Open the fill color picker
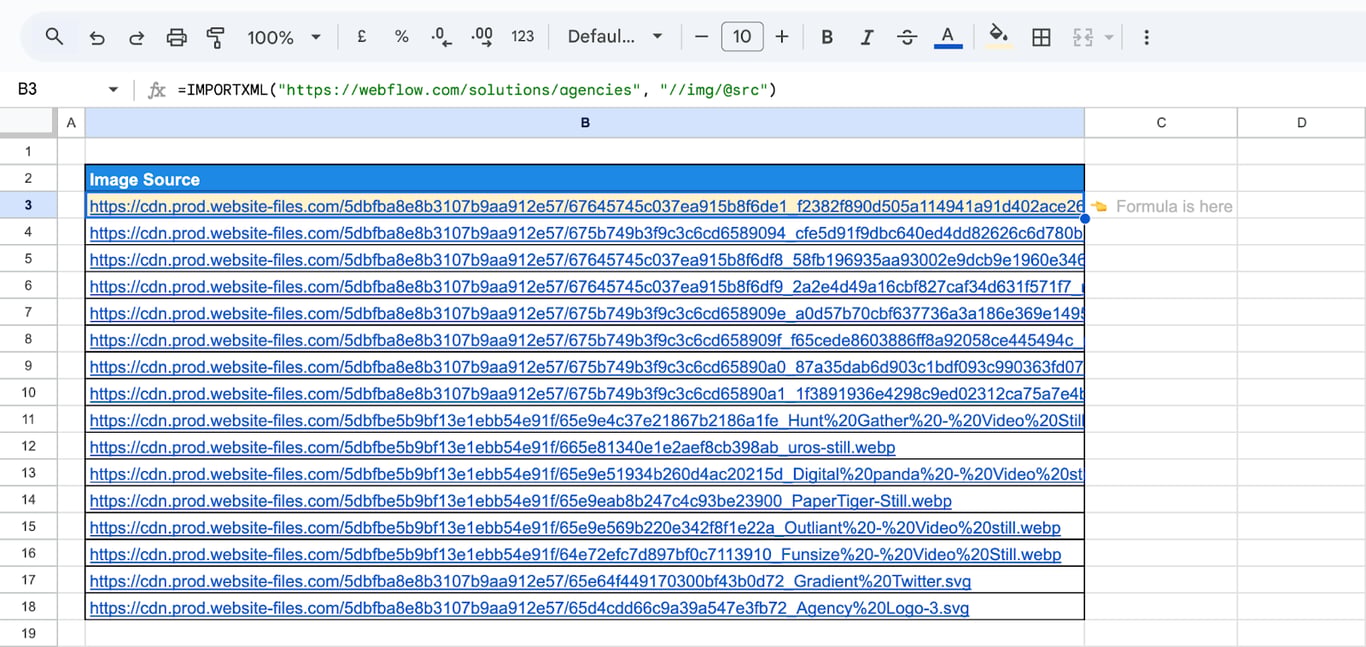1366x647 pixels. tap(998, 37)
